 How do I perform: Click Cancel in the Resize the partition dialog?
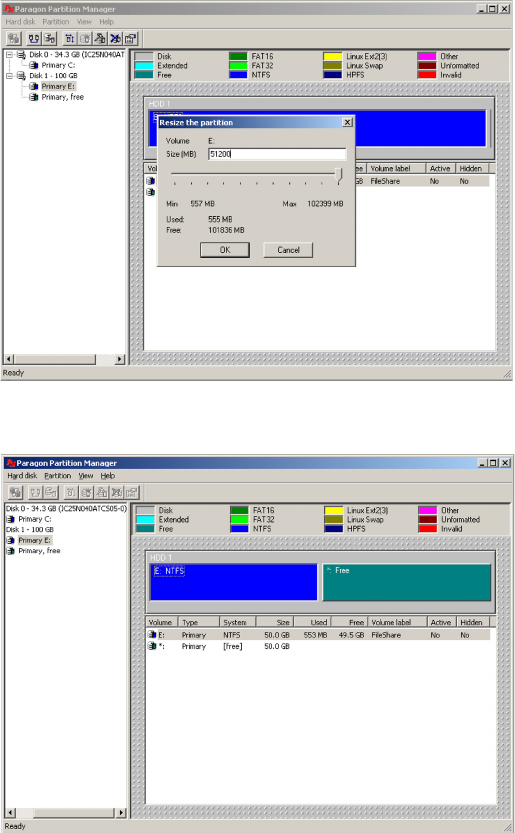click(x=288, y=250)
